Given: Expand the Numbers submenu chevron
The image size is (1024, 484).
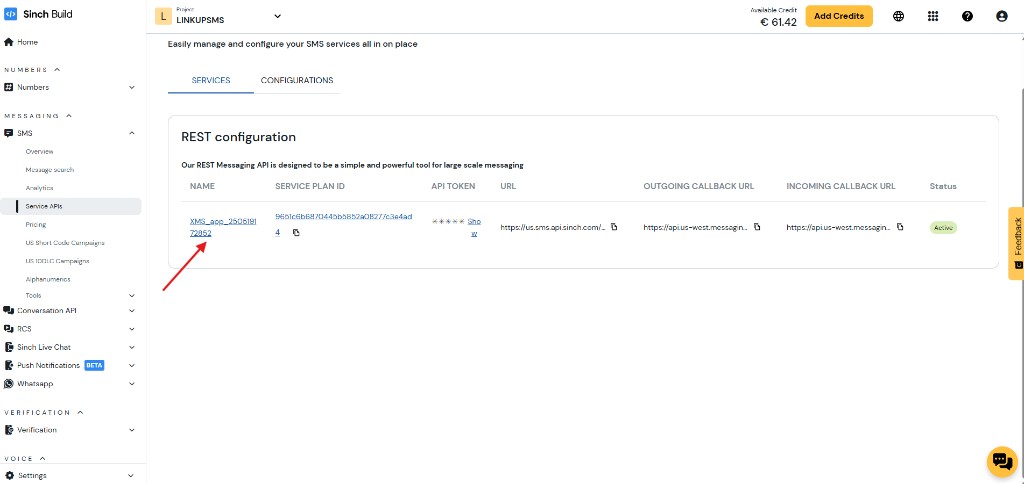Looking at the screenshot, I should click(x=131, y=88).
